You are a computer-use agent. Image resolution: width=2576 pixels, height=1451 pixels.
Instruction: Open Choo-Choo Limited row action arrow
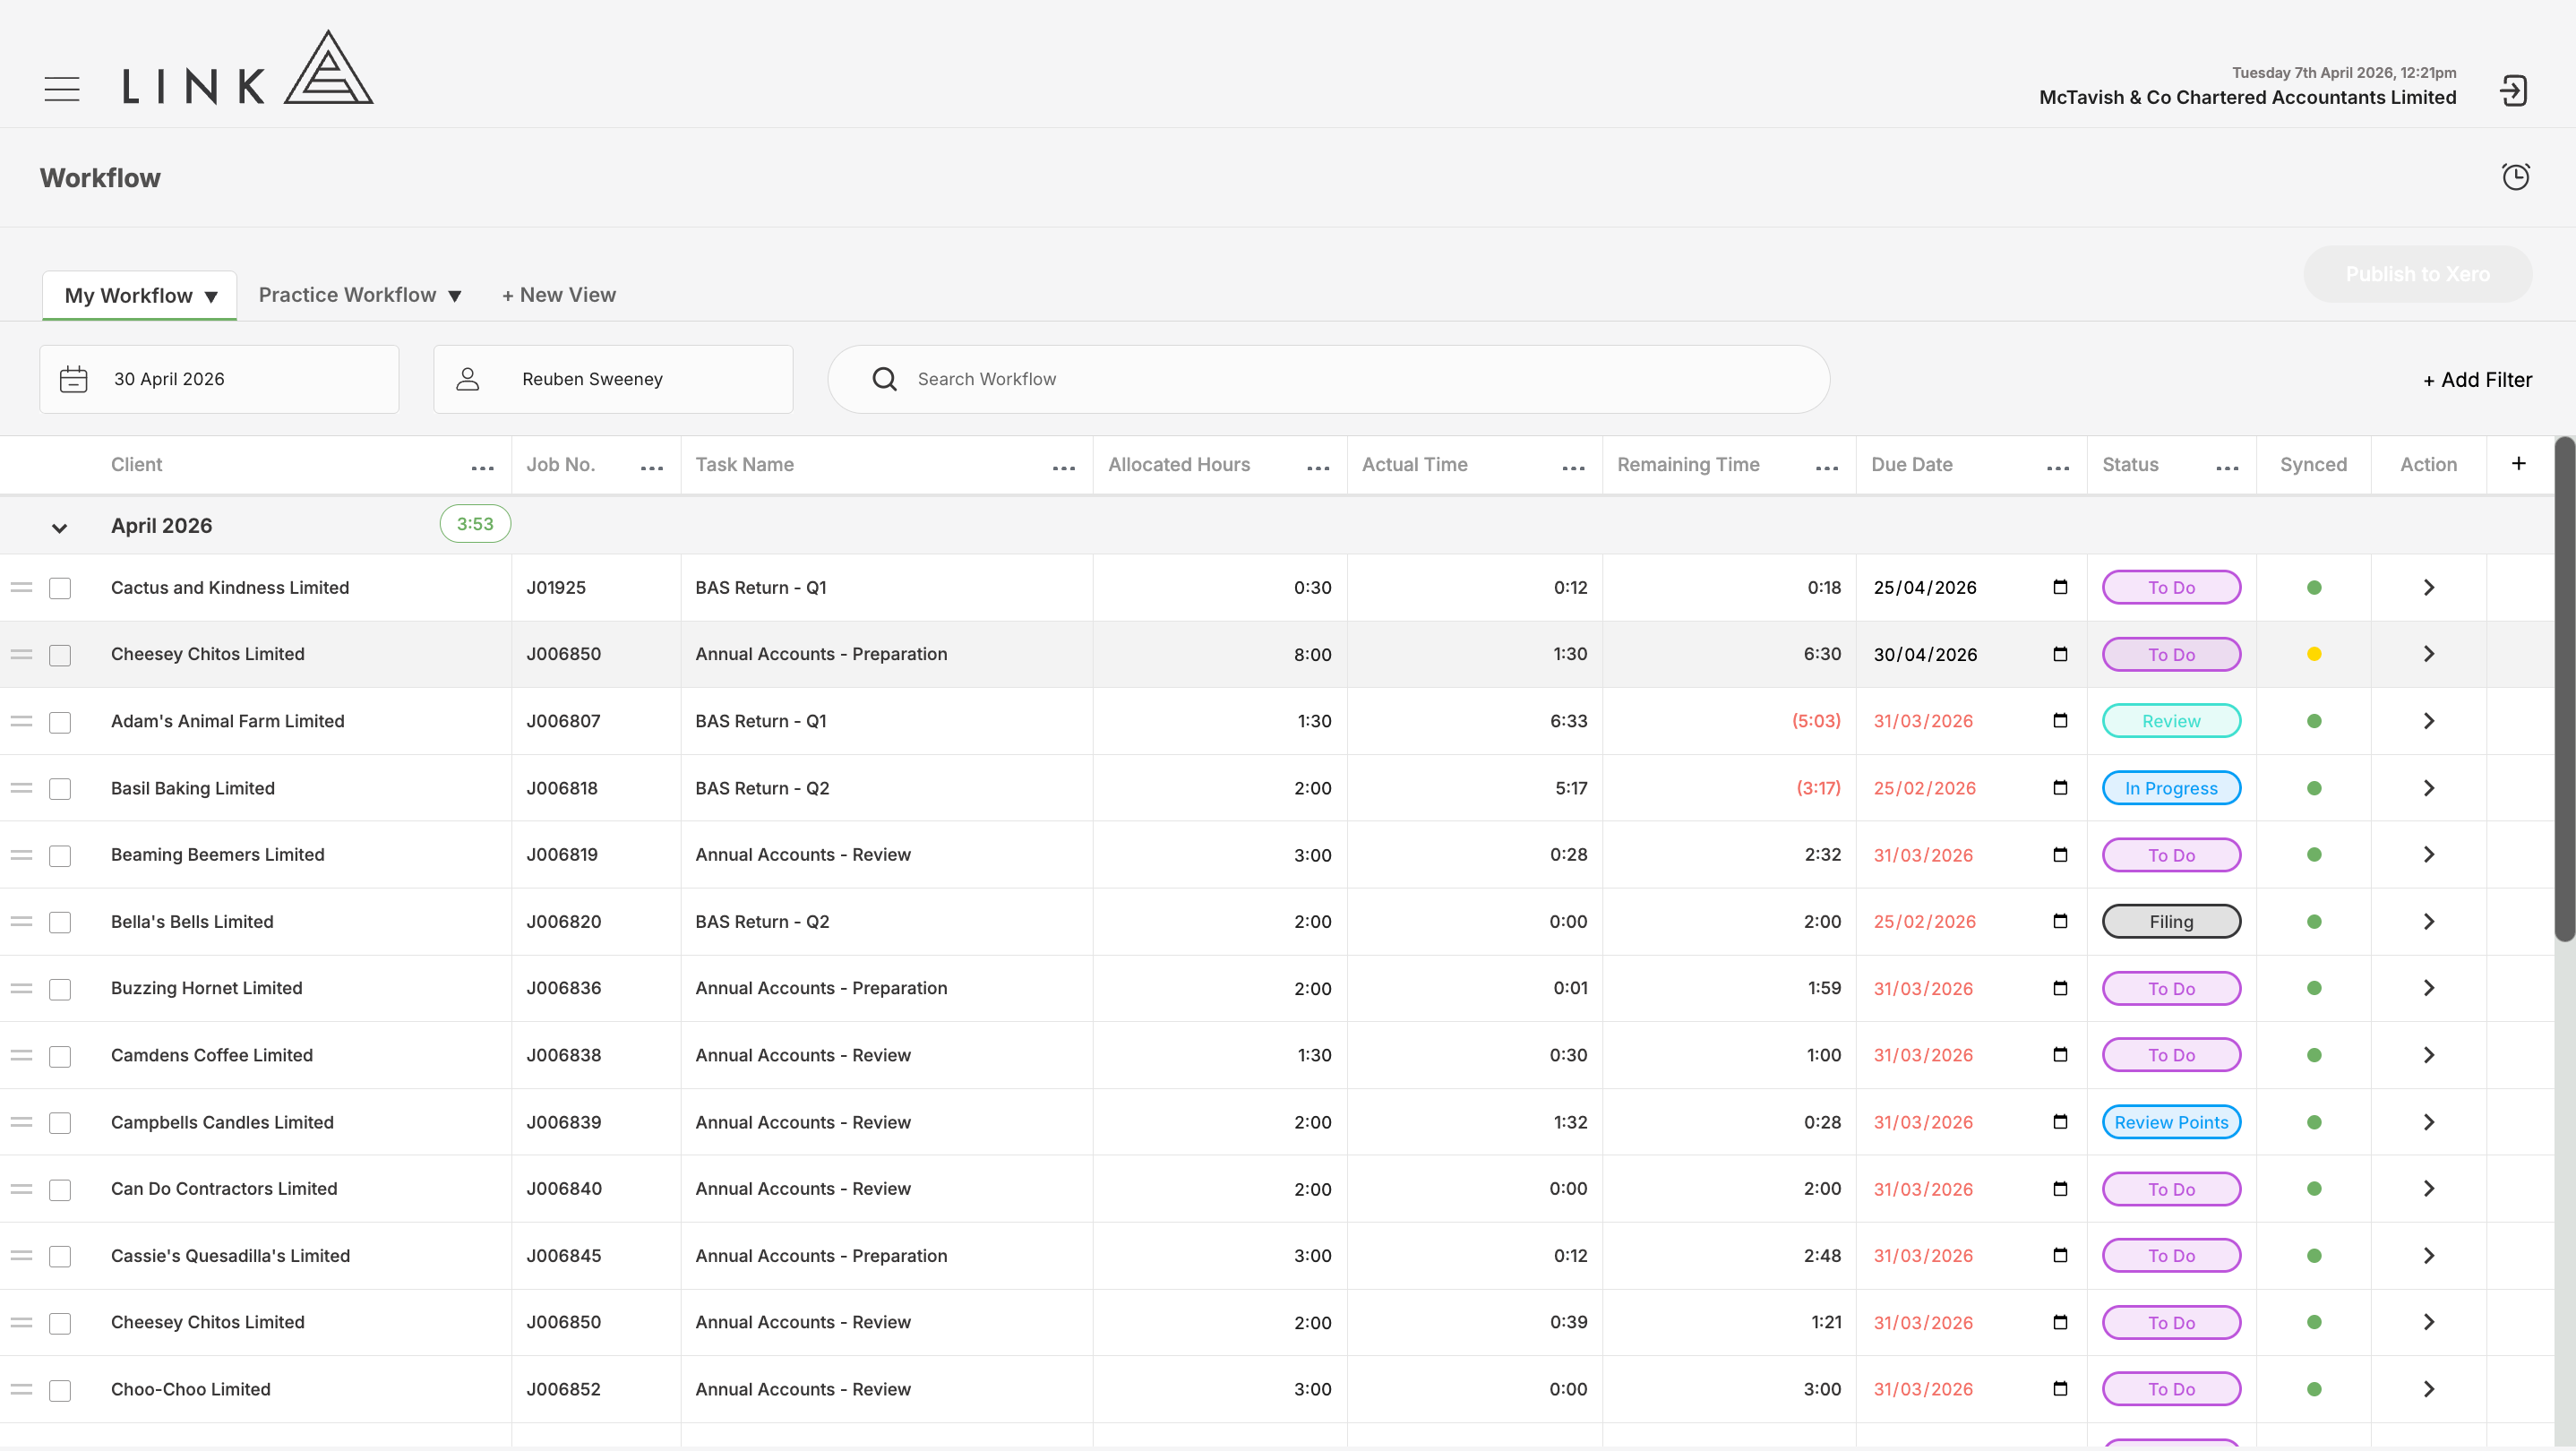[x=2429, y=1389]
